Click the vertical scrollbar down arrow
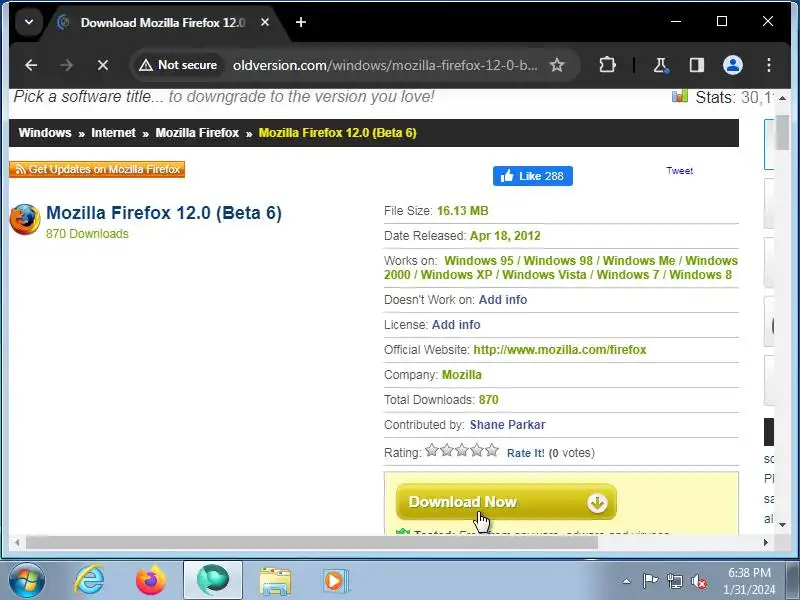This screenshot has height=600, width=800. [x=782, y=524]
